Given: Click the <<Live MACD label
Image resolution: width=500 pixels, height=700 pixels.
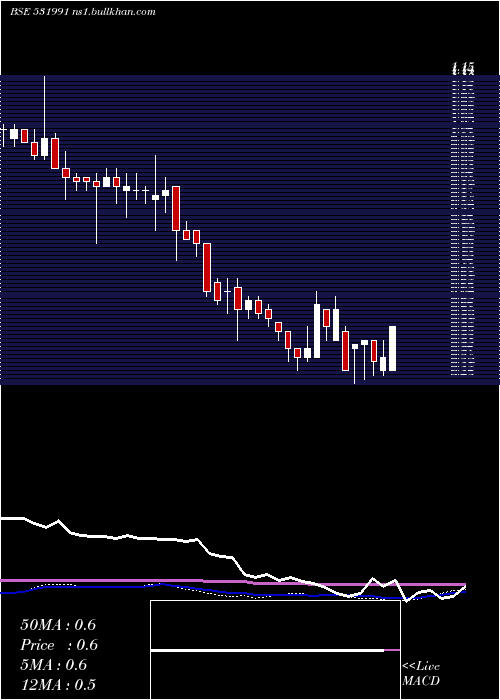Looking at the screenshot, I should (421, 674).
